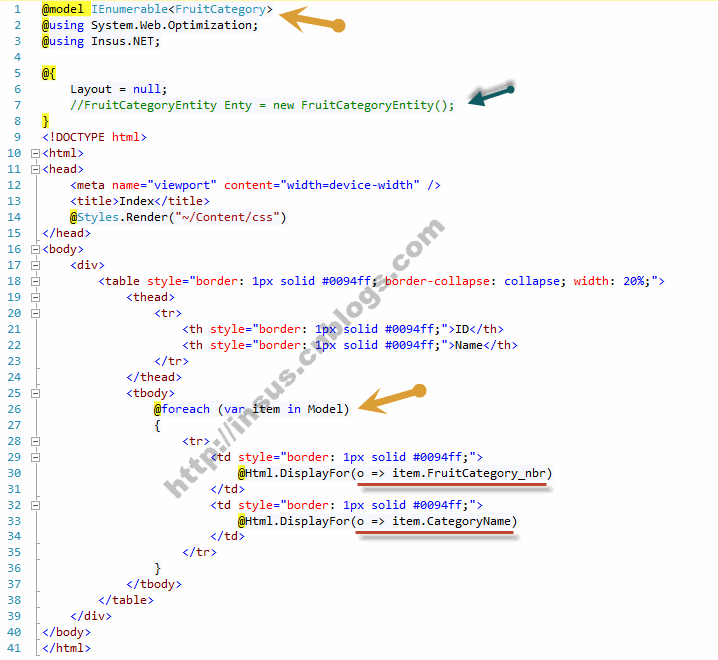Collapse the <tr> block on line 20

(x=35, y=314)
